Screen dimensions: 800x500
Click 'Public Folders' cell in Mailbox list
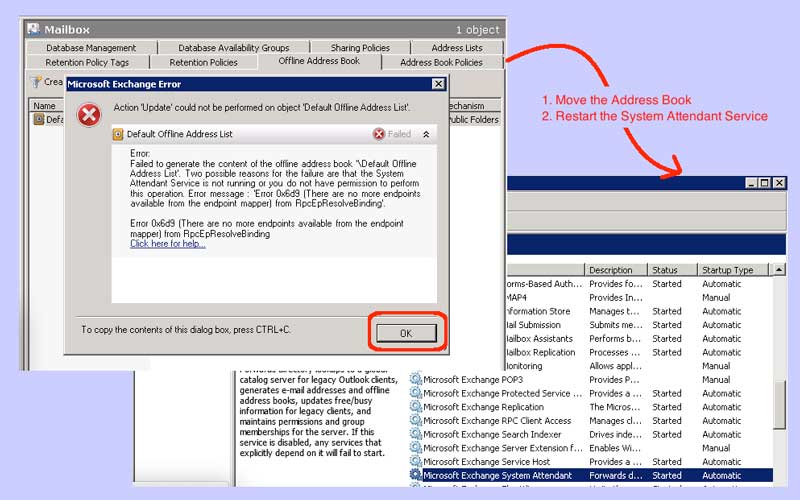click(x=474, y=119)
